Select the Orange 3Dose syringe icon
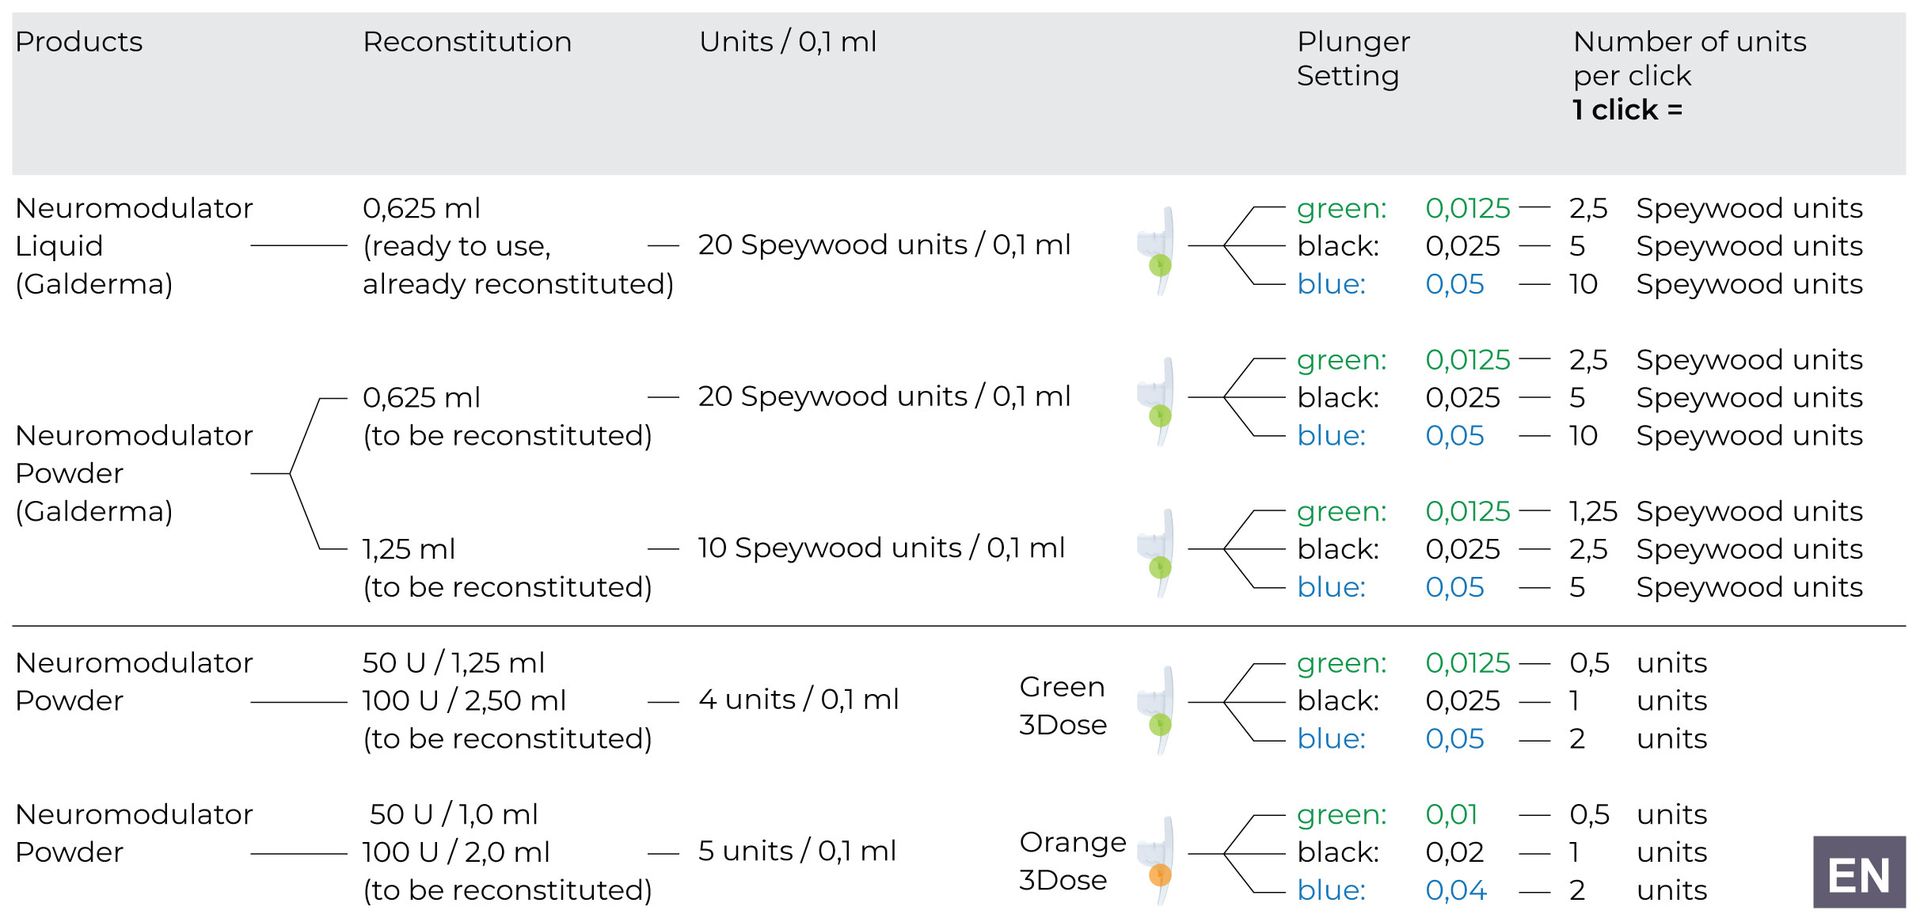1920x918 pixels. pyautogui.click(x=1158, y=861)
